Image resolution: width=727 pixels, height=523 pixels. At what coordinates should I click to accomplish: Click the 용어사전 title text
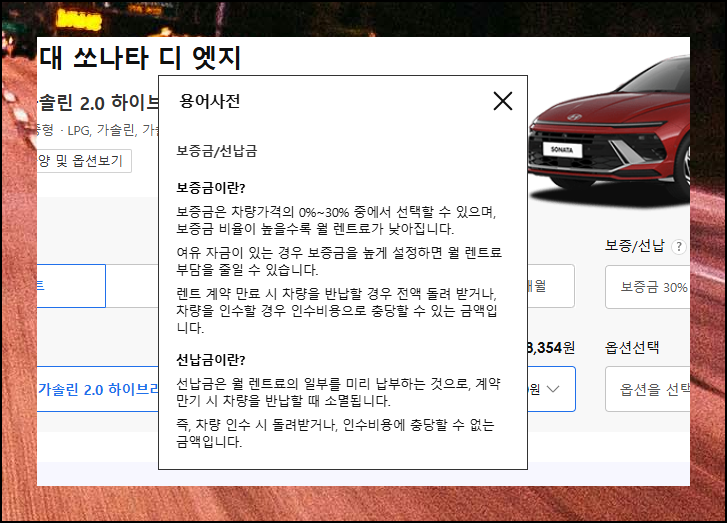(210, 101)
